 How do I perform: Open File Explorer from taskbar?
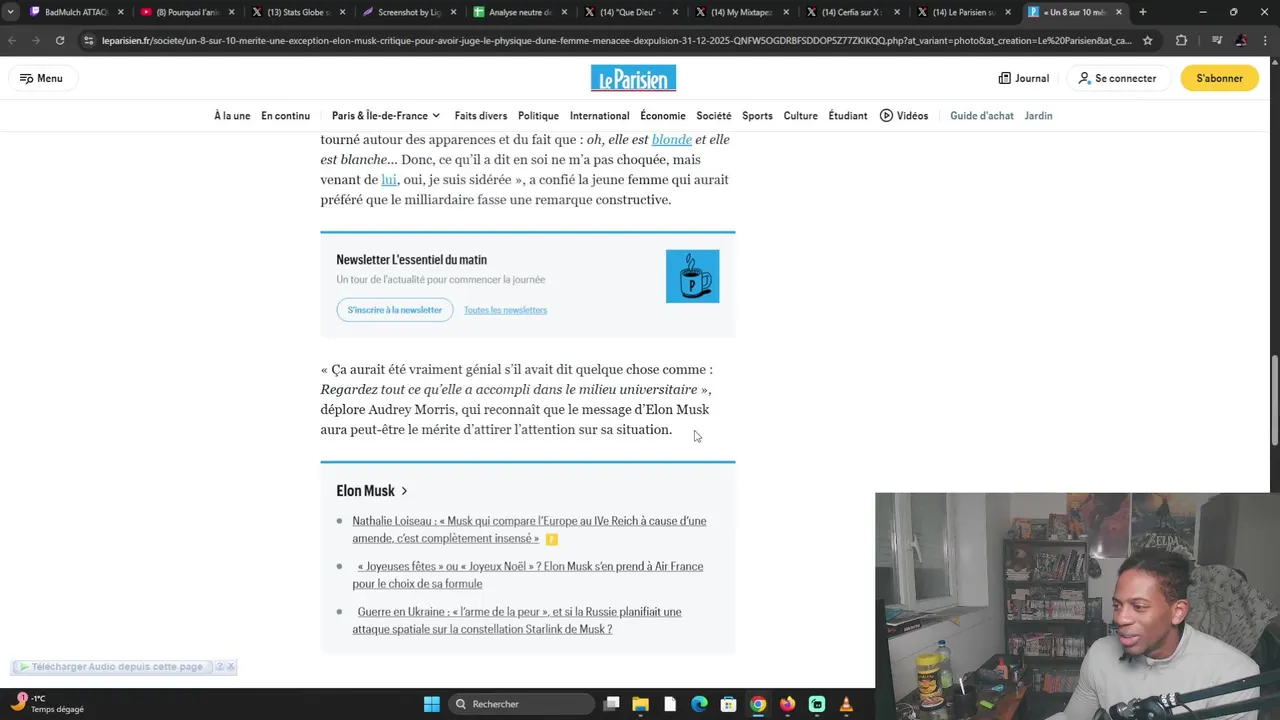pyautogui.click(x=641, y=704)
